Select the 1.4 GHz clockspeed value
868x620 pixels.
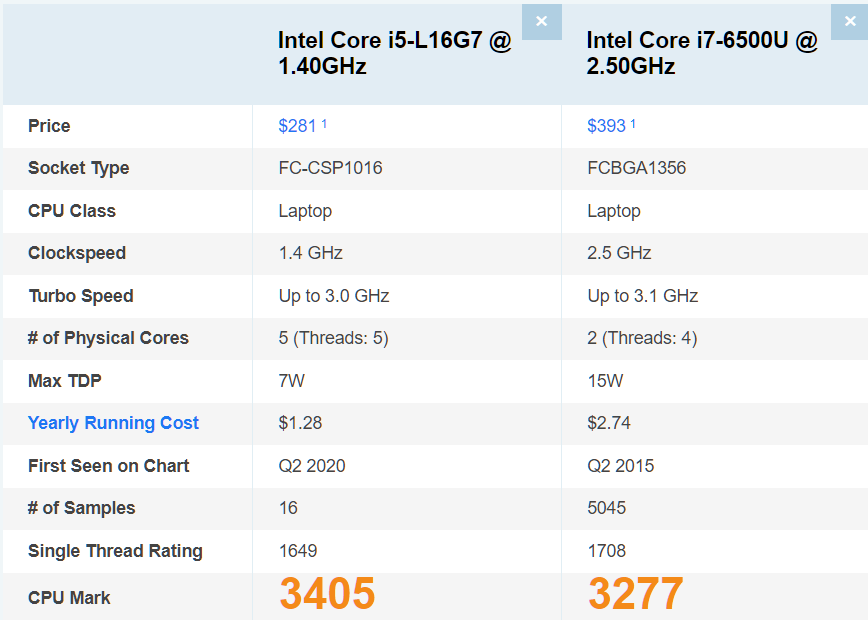311,253
